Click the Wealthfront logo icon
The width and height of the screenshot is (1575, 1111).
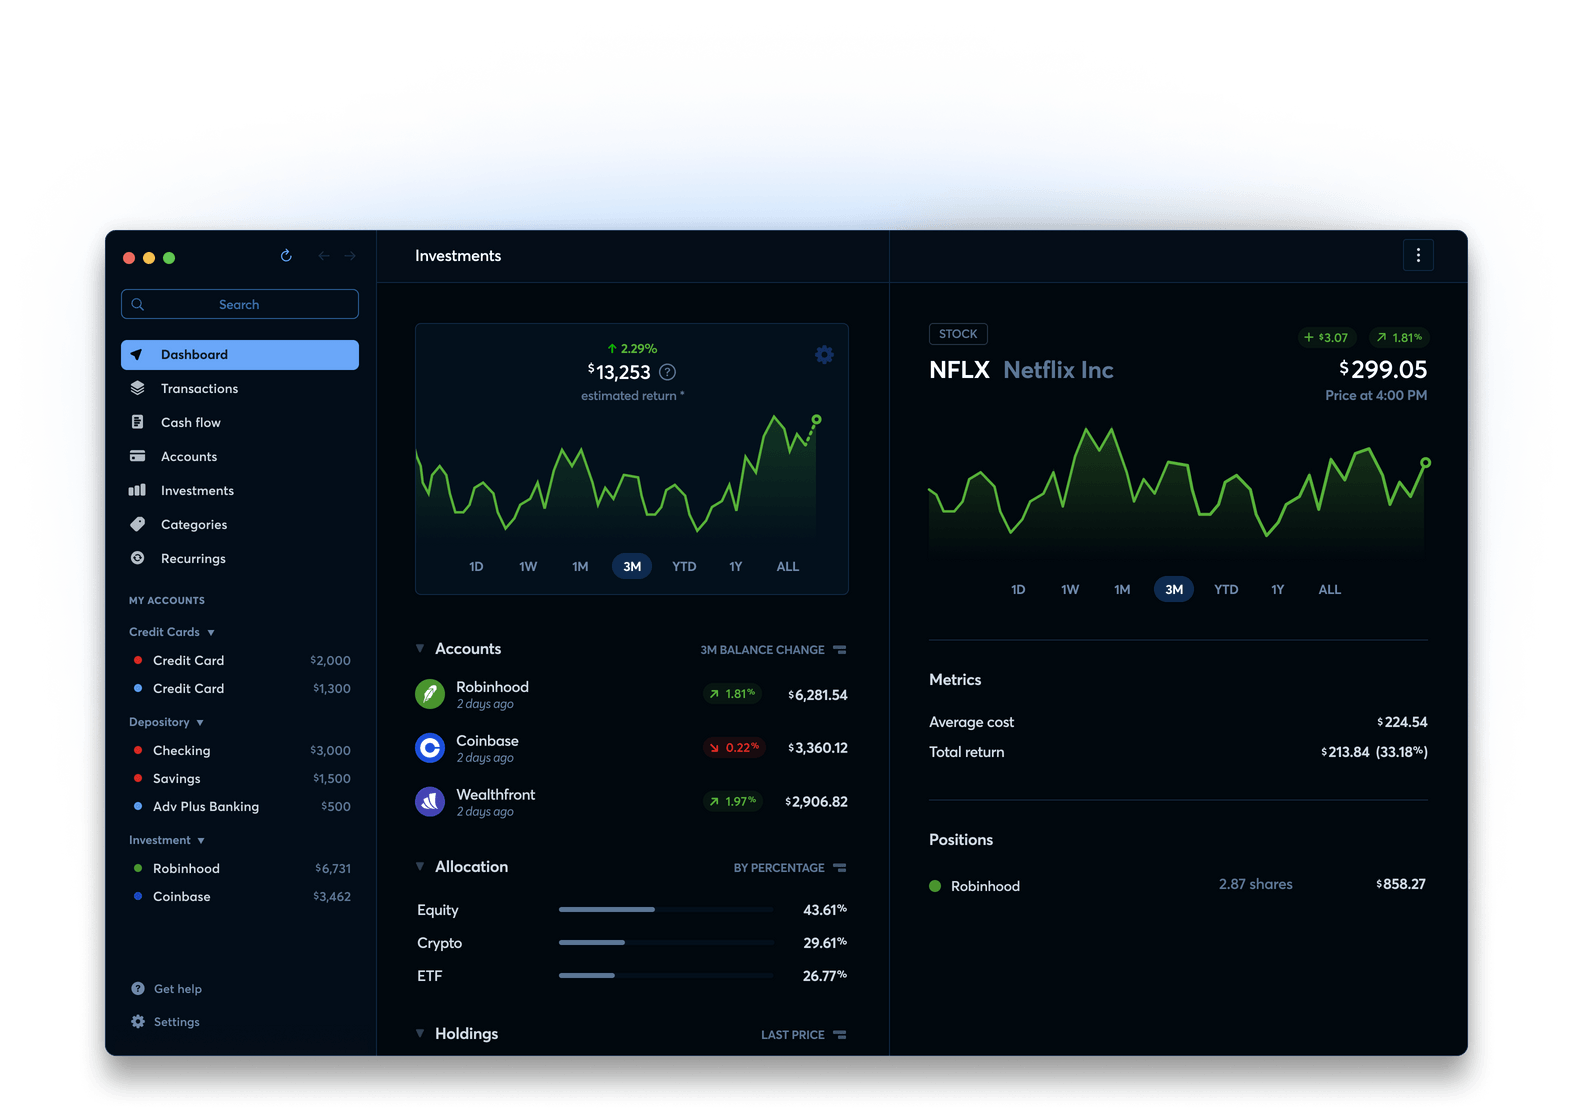430,801
